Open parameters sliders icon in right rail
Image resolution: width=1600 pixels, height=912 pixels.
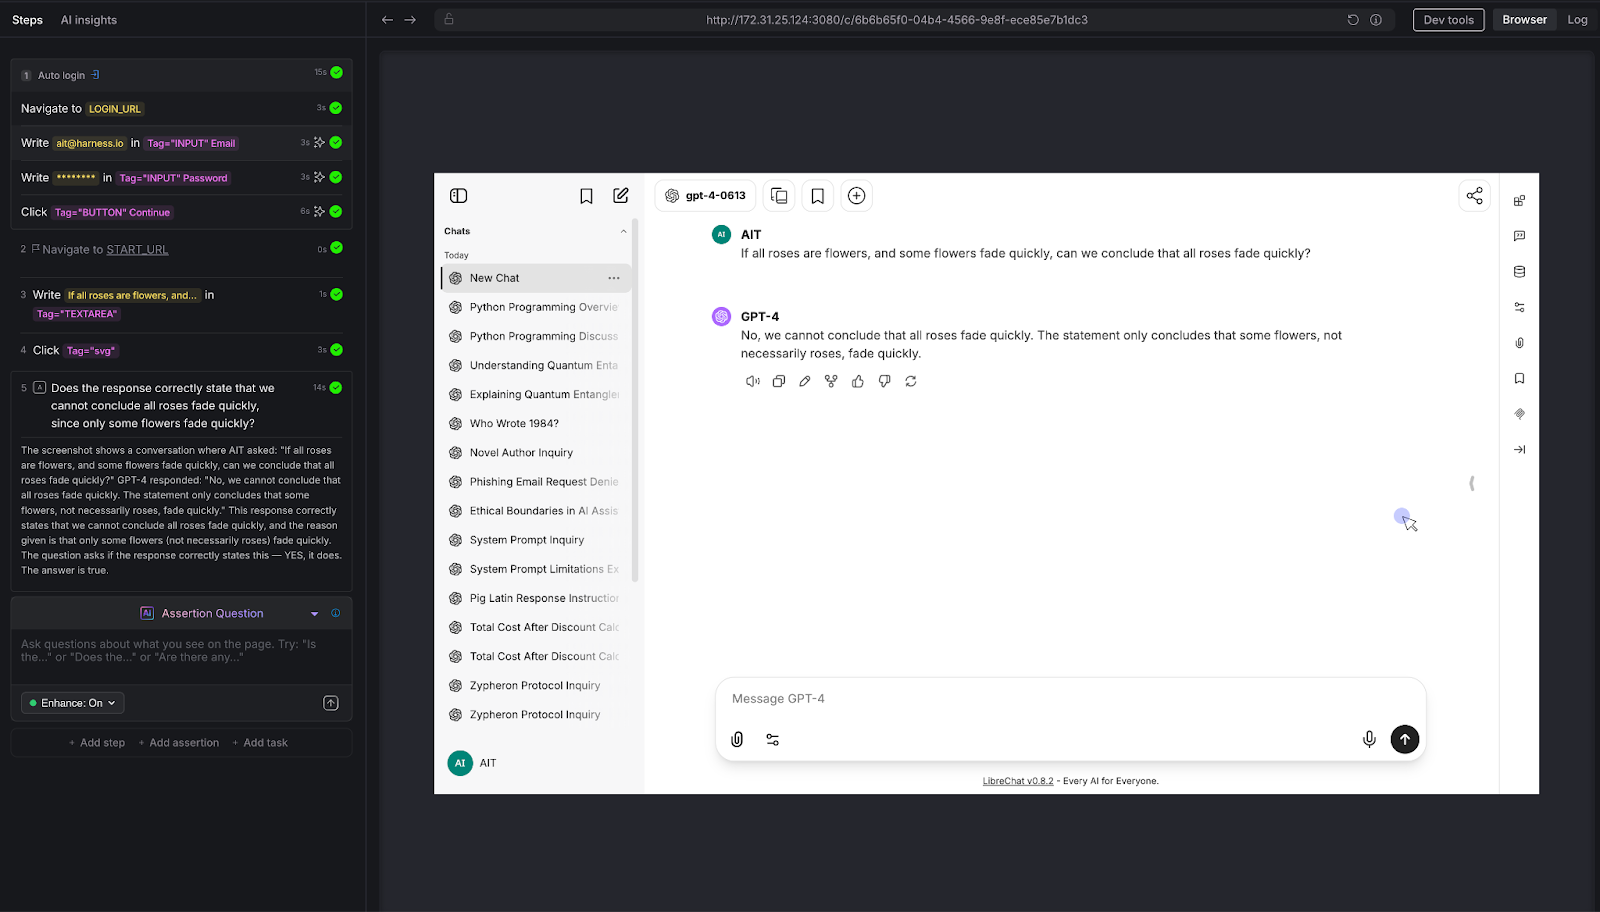point(1519,307)
